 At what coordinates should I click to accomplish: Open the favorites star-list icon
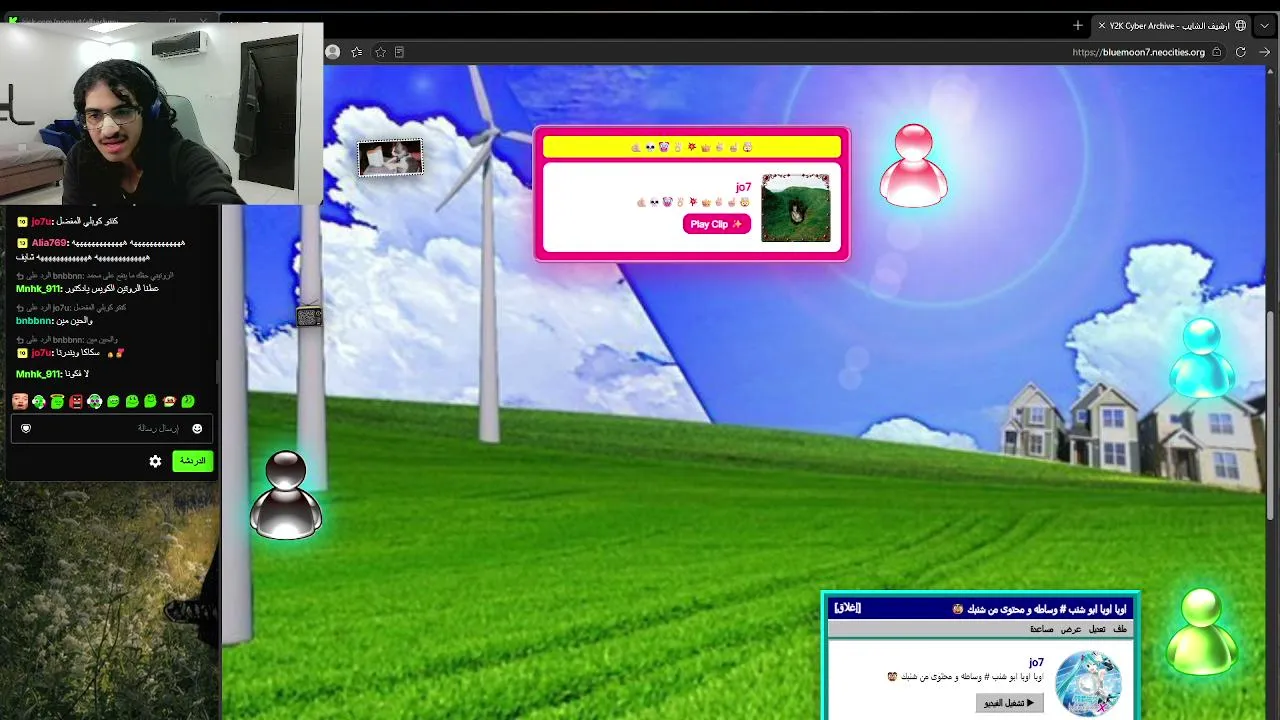[357, 52]
